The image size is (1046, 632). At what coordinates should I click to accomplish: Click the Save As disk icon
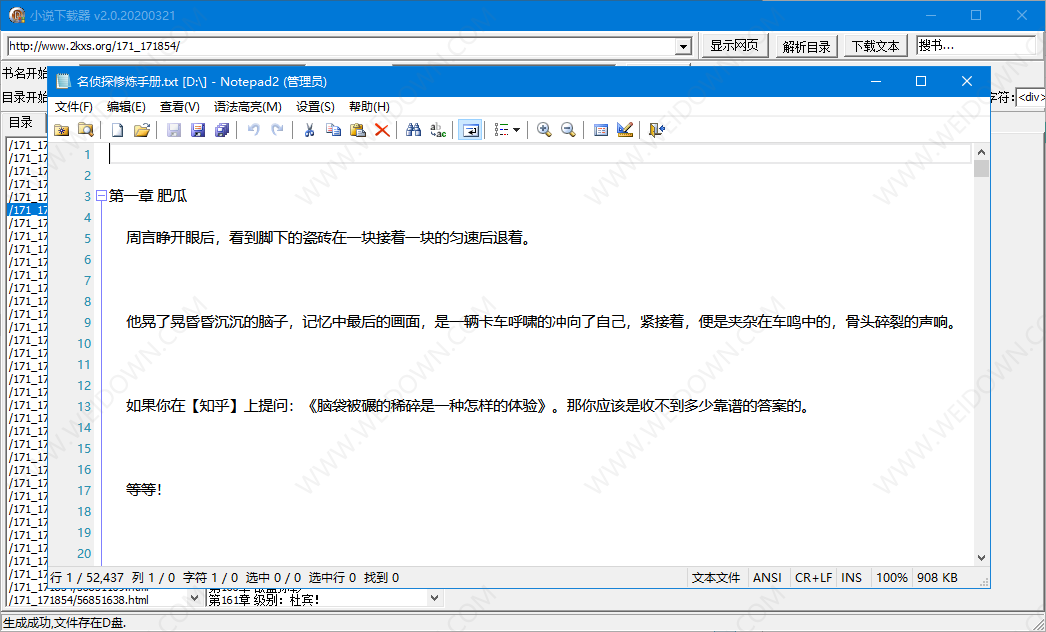pyautogui.click(x=197, y=130)
